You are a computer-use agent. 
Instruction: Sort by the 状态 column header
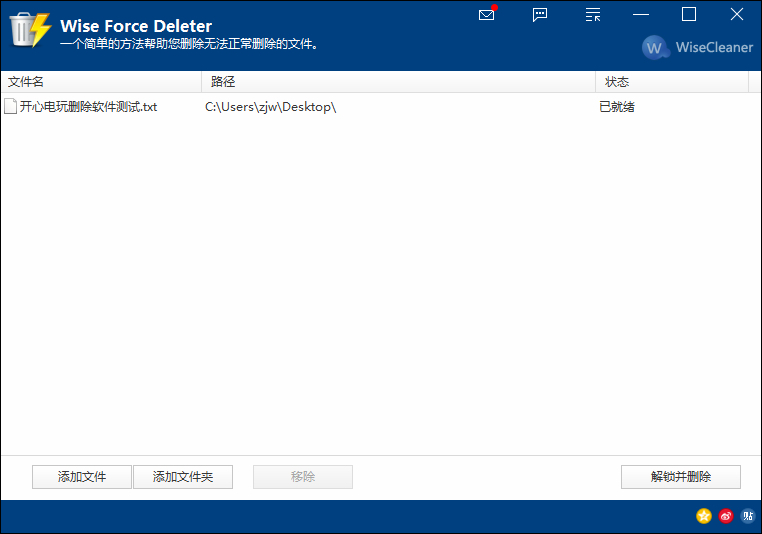point(672,82)
